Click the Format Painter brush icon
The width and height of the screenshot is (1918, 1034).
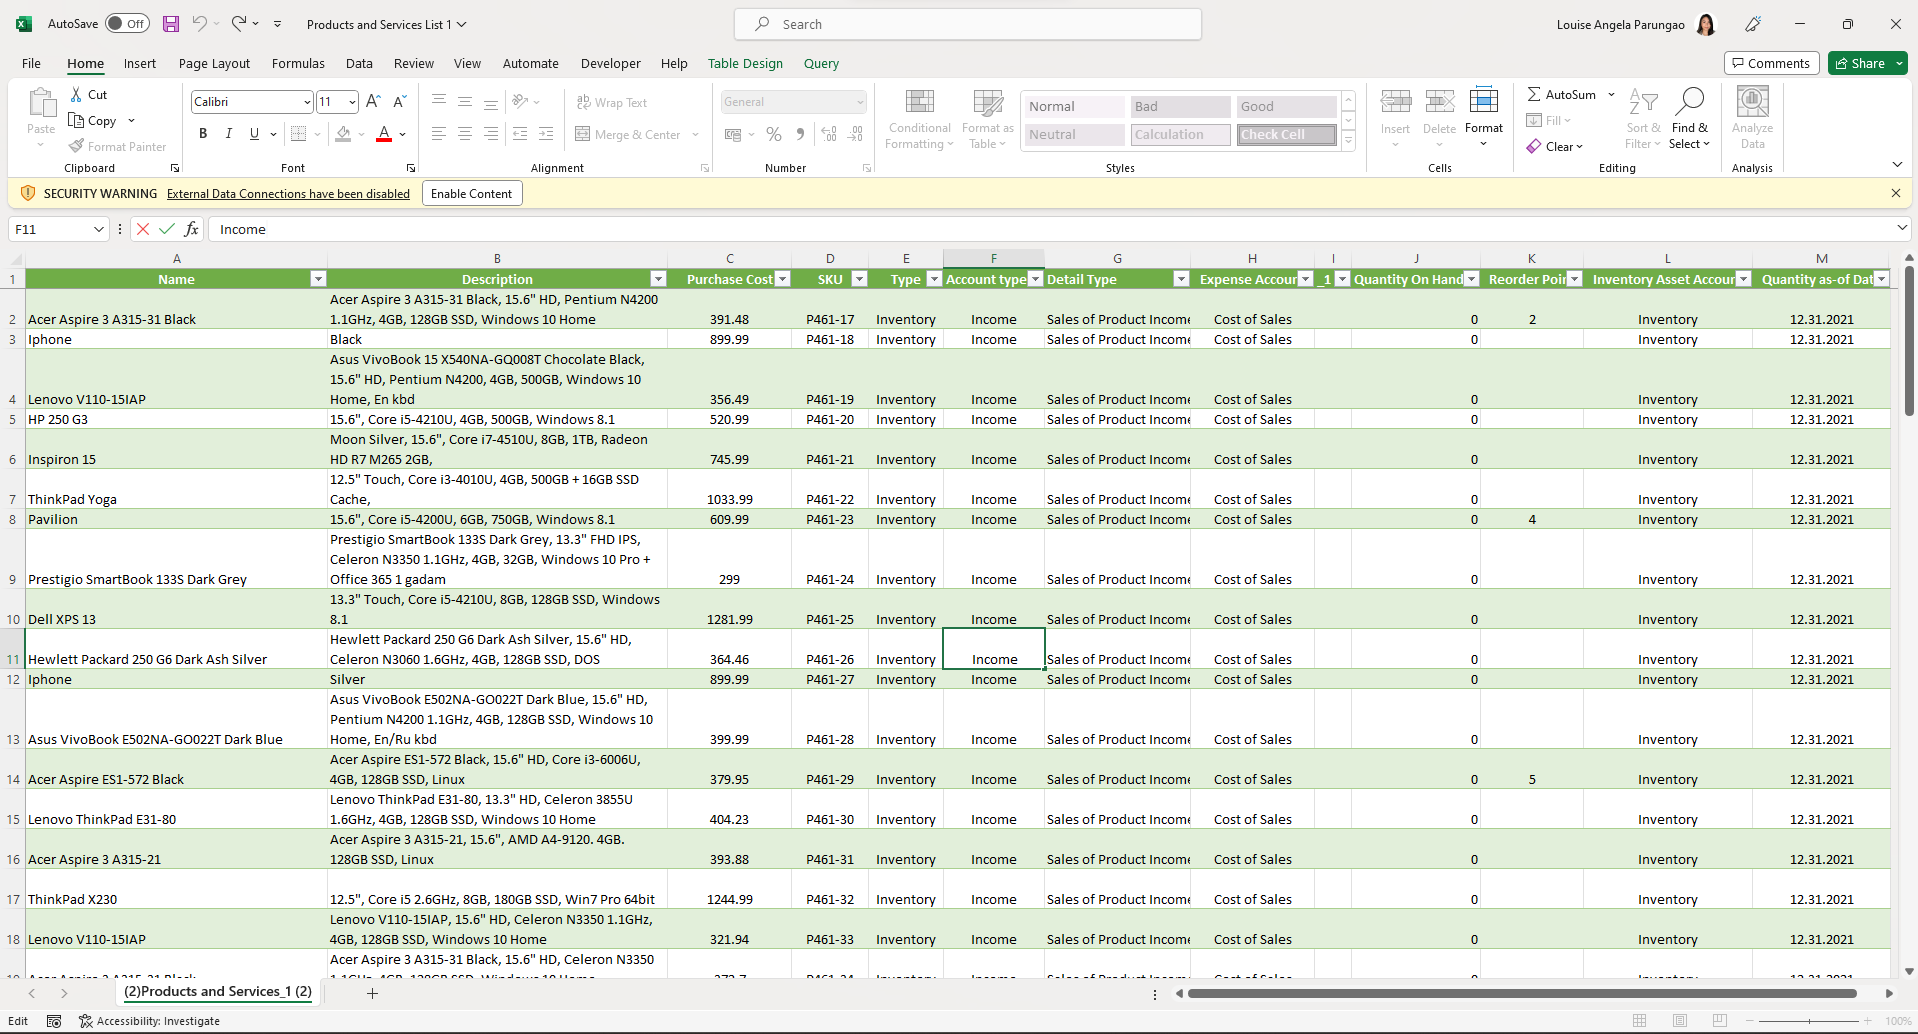coord(77,146)
